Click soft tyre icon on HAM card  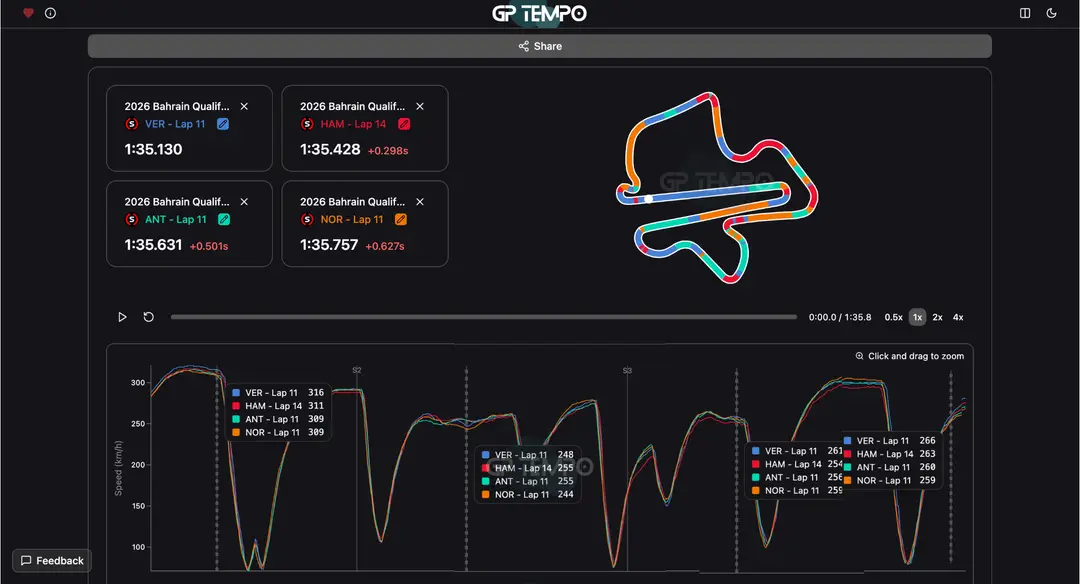click(x=307, y=124)
